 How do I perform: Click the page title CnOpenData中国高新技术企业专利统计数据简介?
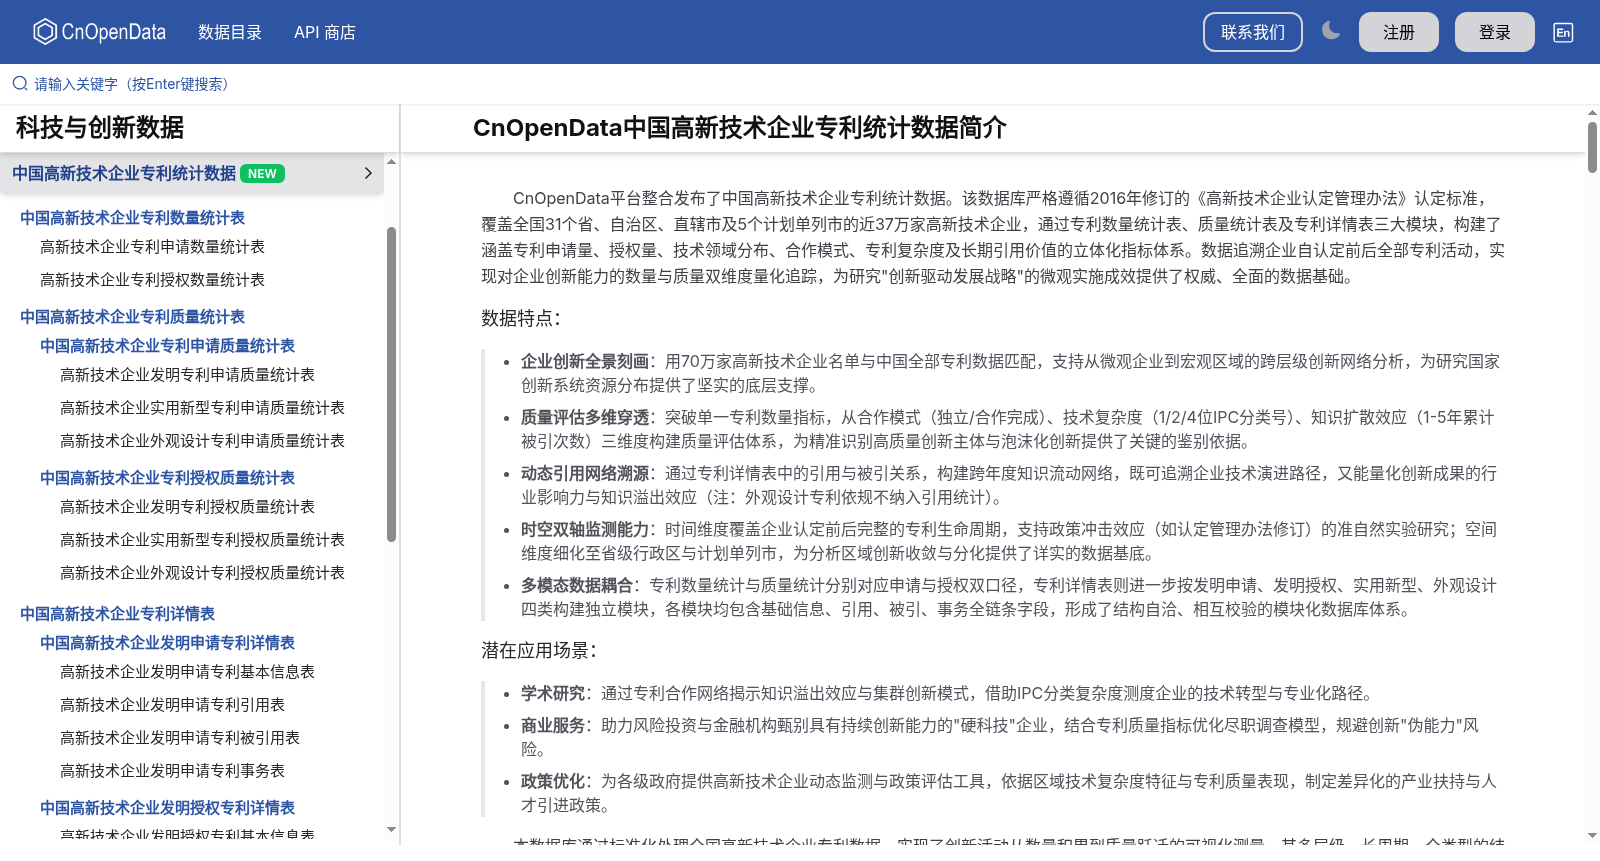click(x=740, y=128)
